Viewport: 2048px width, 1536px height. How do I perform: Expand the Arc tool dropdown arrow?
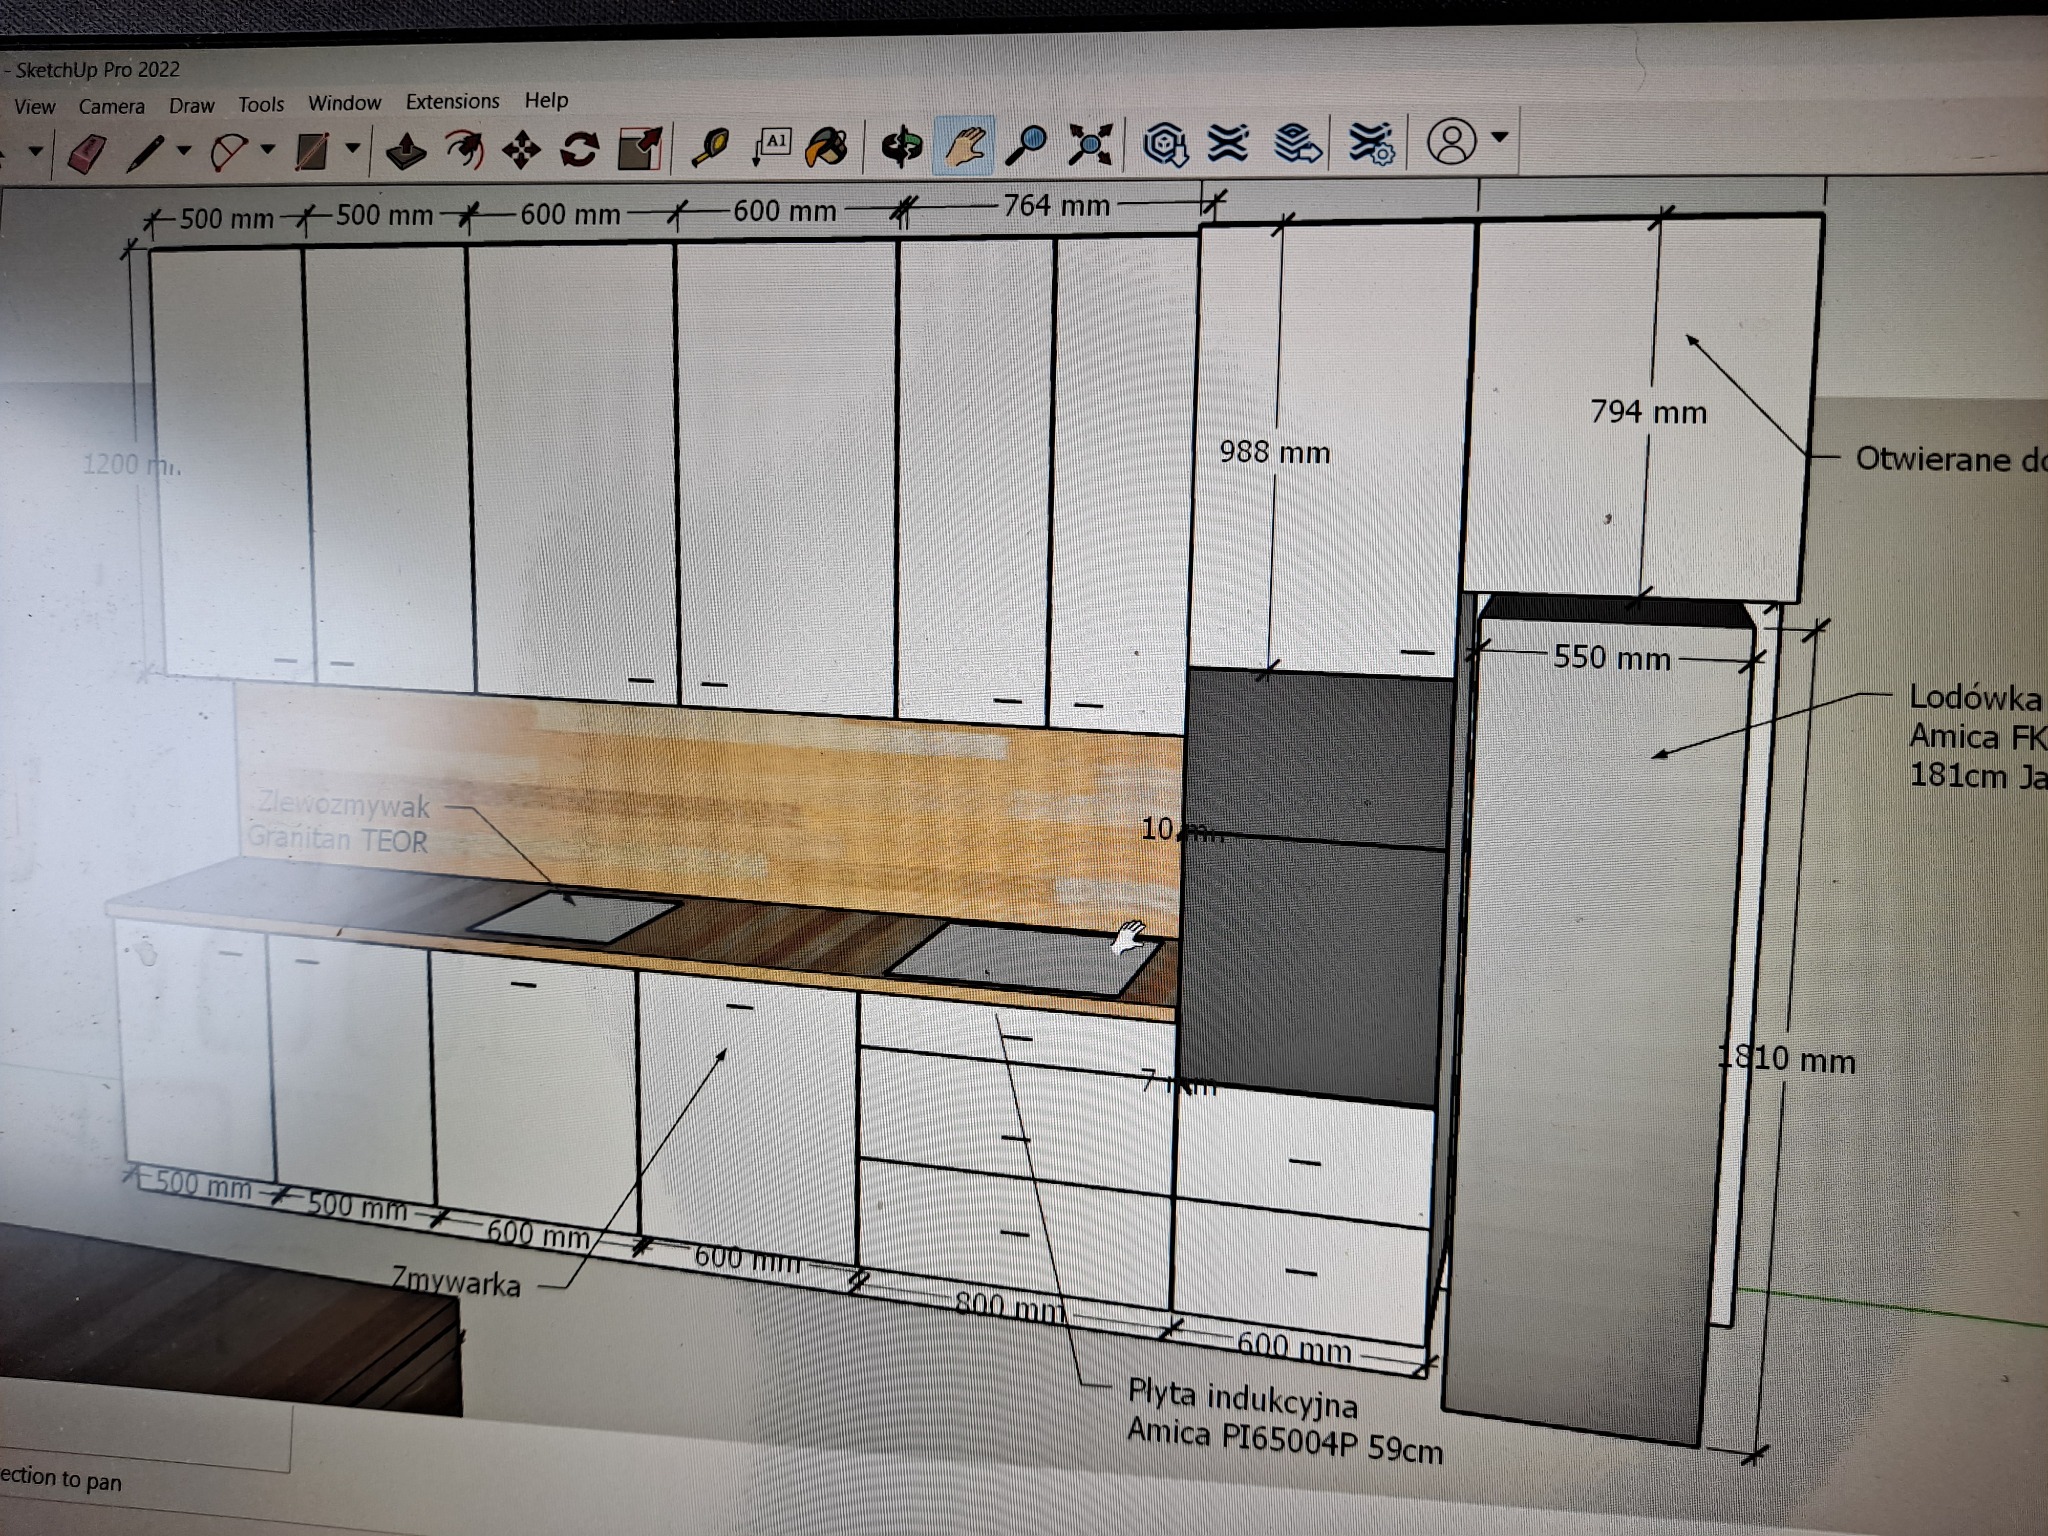(x=267, y=148)
